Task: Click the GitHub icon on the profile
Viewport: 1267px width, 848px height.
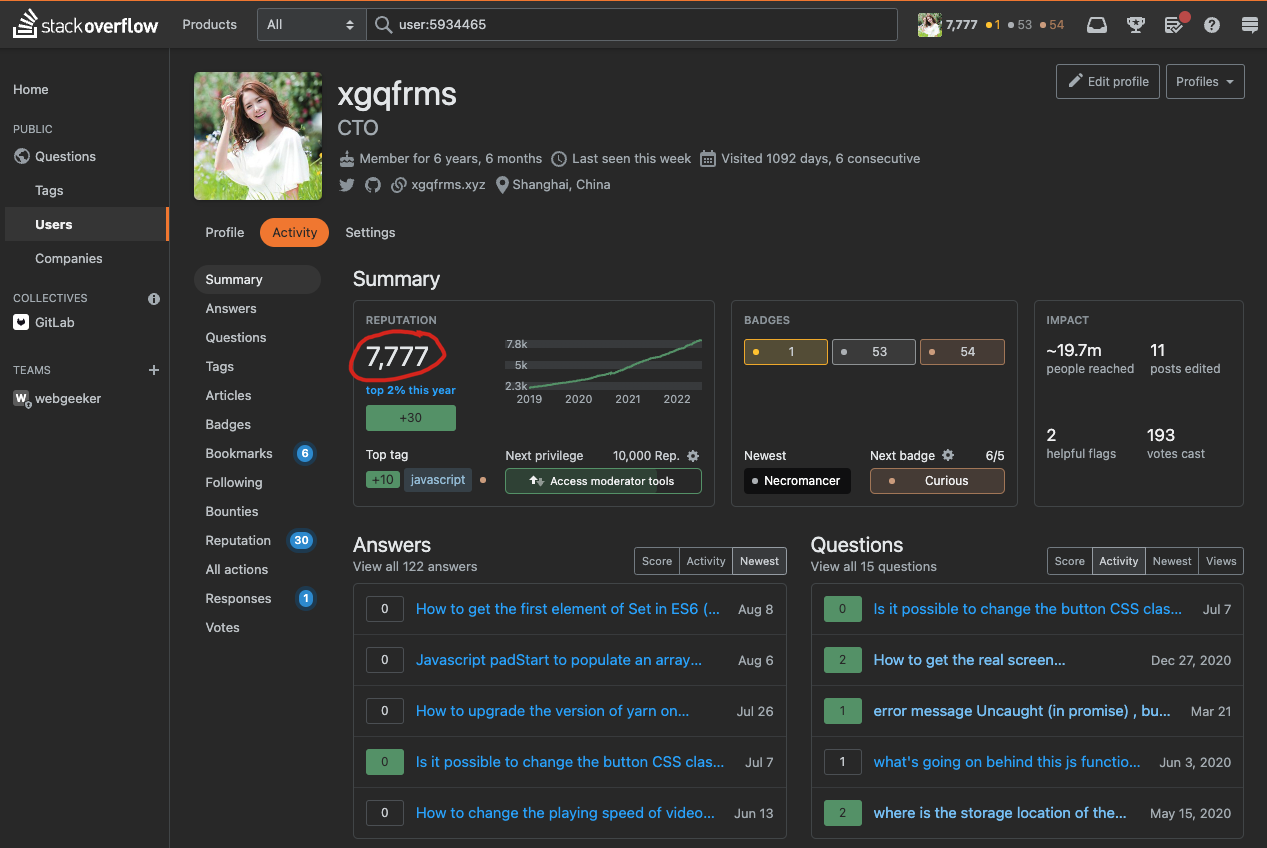Action: point(373,185)
